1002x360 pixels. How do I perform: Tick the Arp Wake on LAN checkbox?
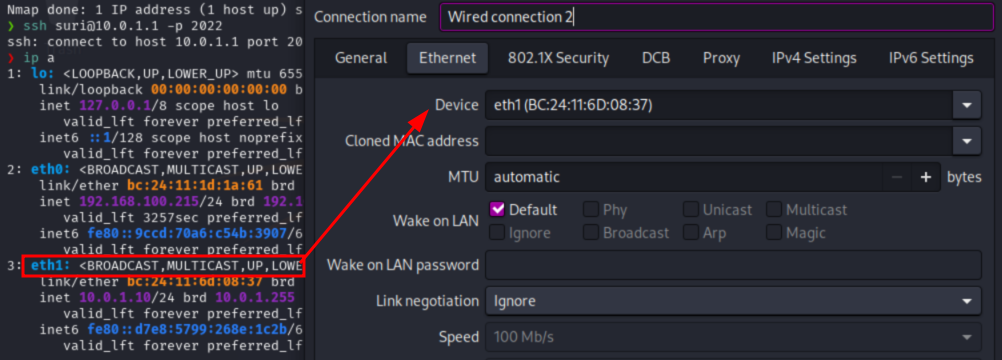(691, 233)
